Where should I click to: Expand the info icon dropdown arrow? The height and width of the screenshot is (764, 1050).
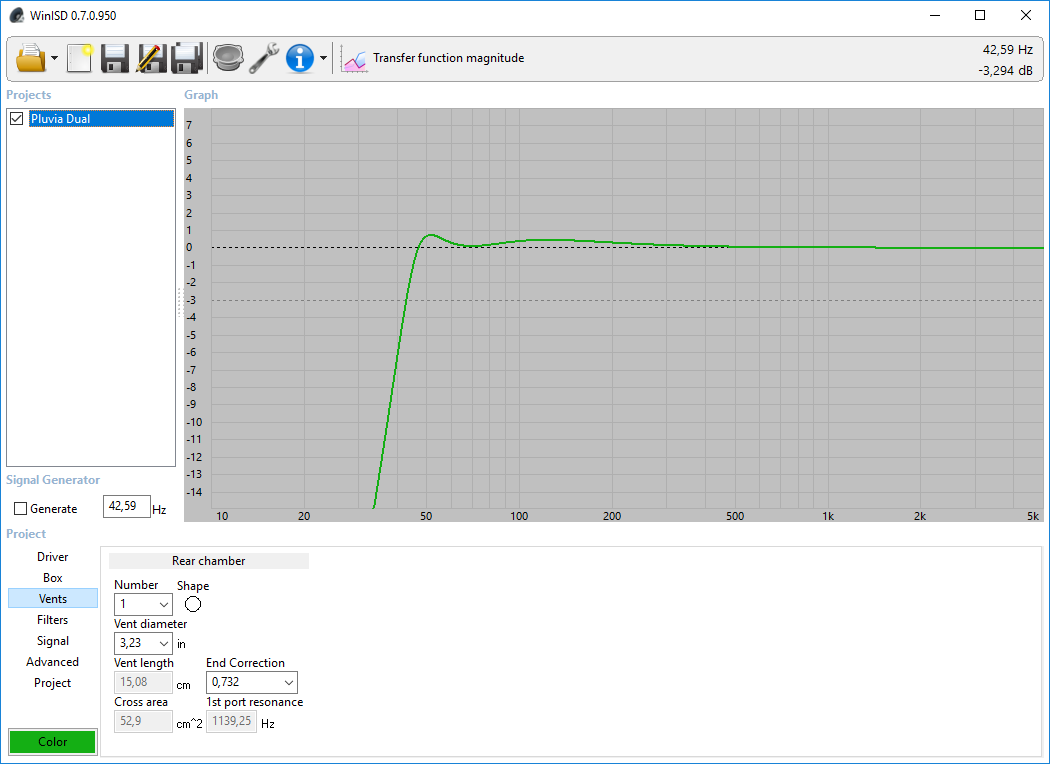point(323,58)
